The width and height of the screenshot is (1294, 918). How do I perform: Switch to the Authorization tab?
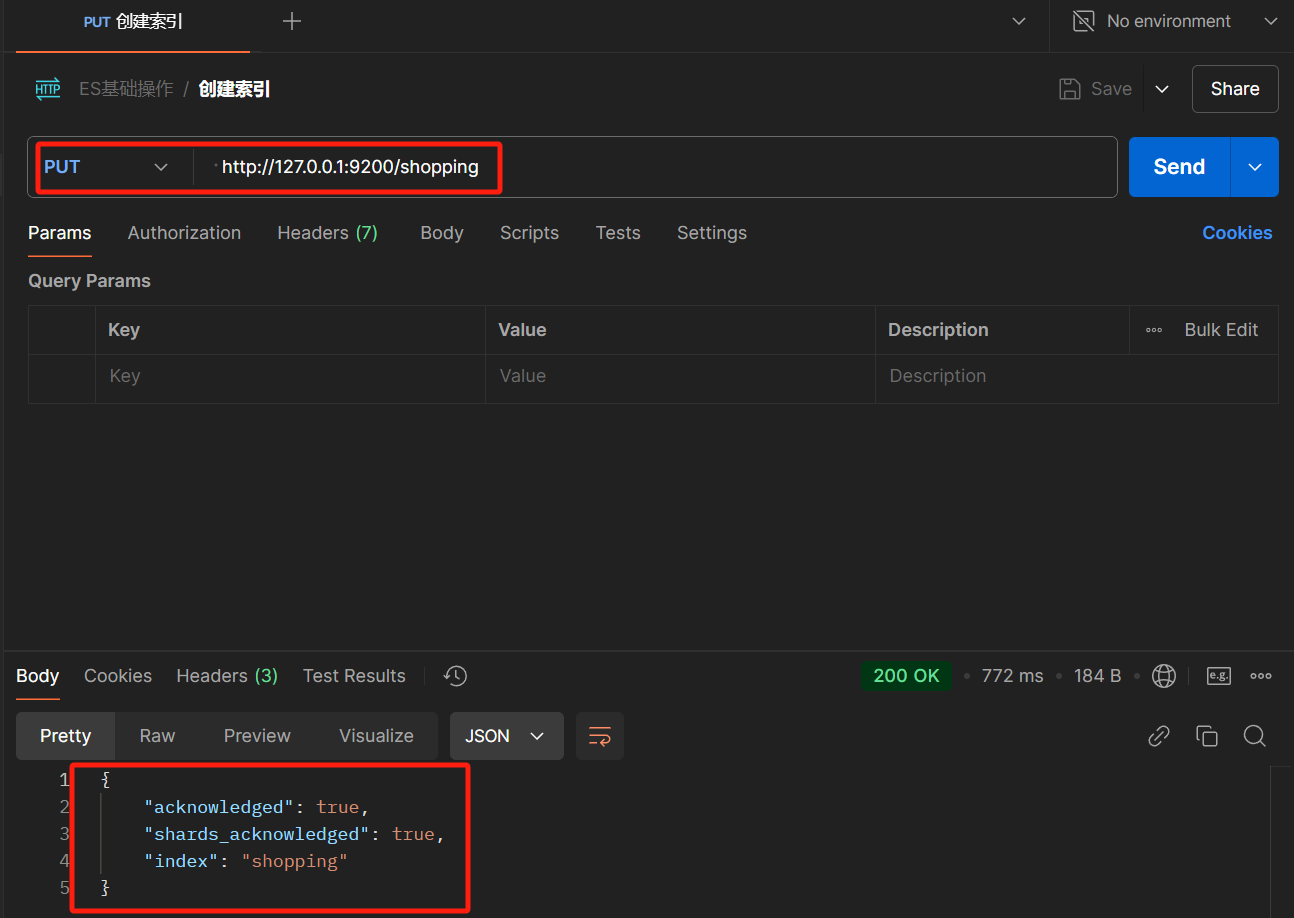pos(184,233)
